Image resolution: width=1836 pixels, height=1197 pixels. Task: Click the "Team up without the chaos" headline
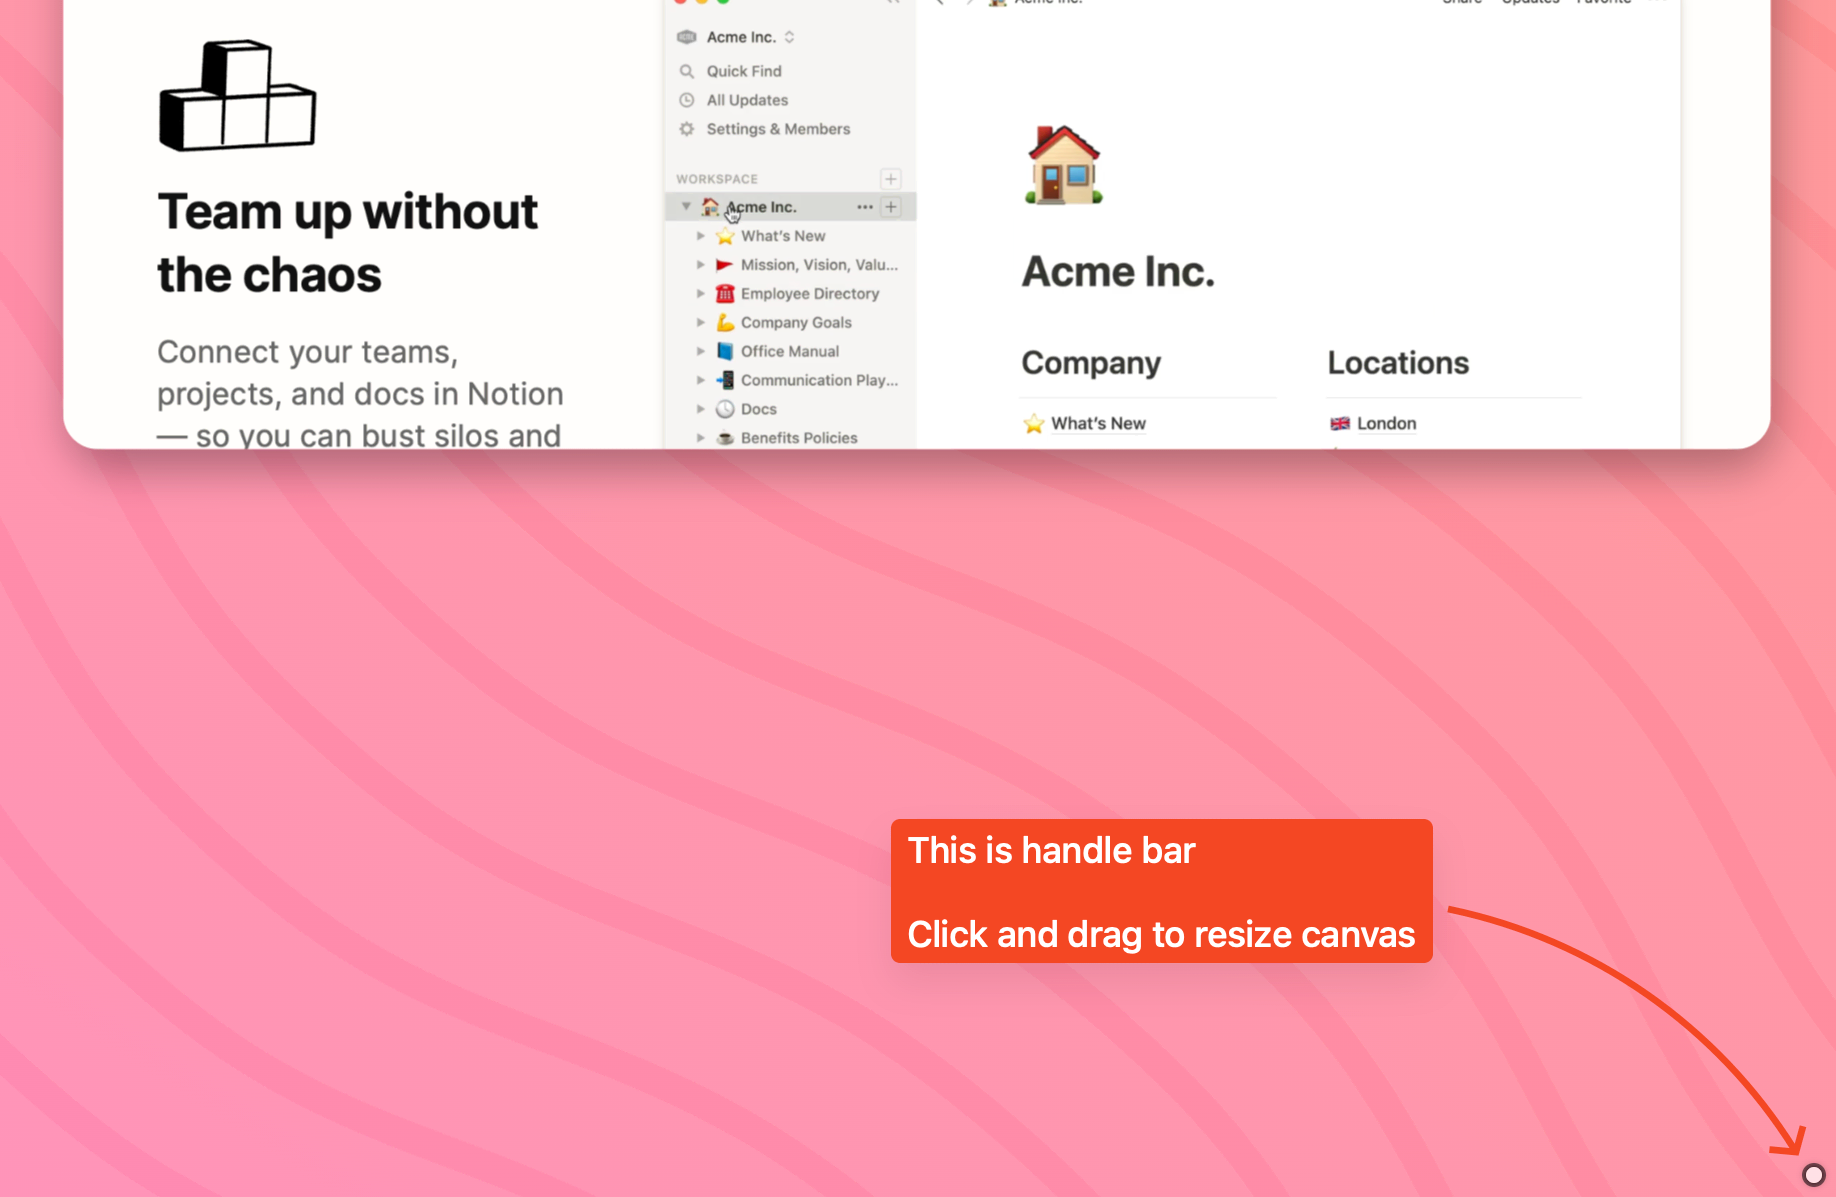point(348,243)
